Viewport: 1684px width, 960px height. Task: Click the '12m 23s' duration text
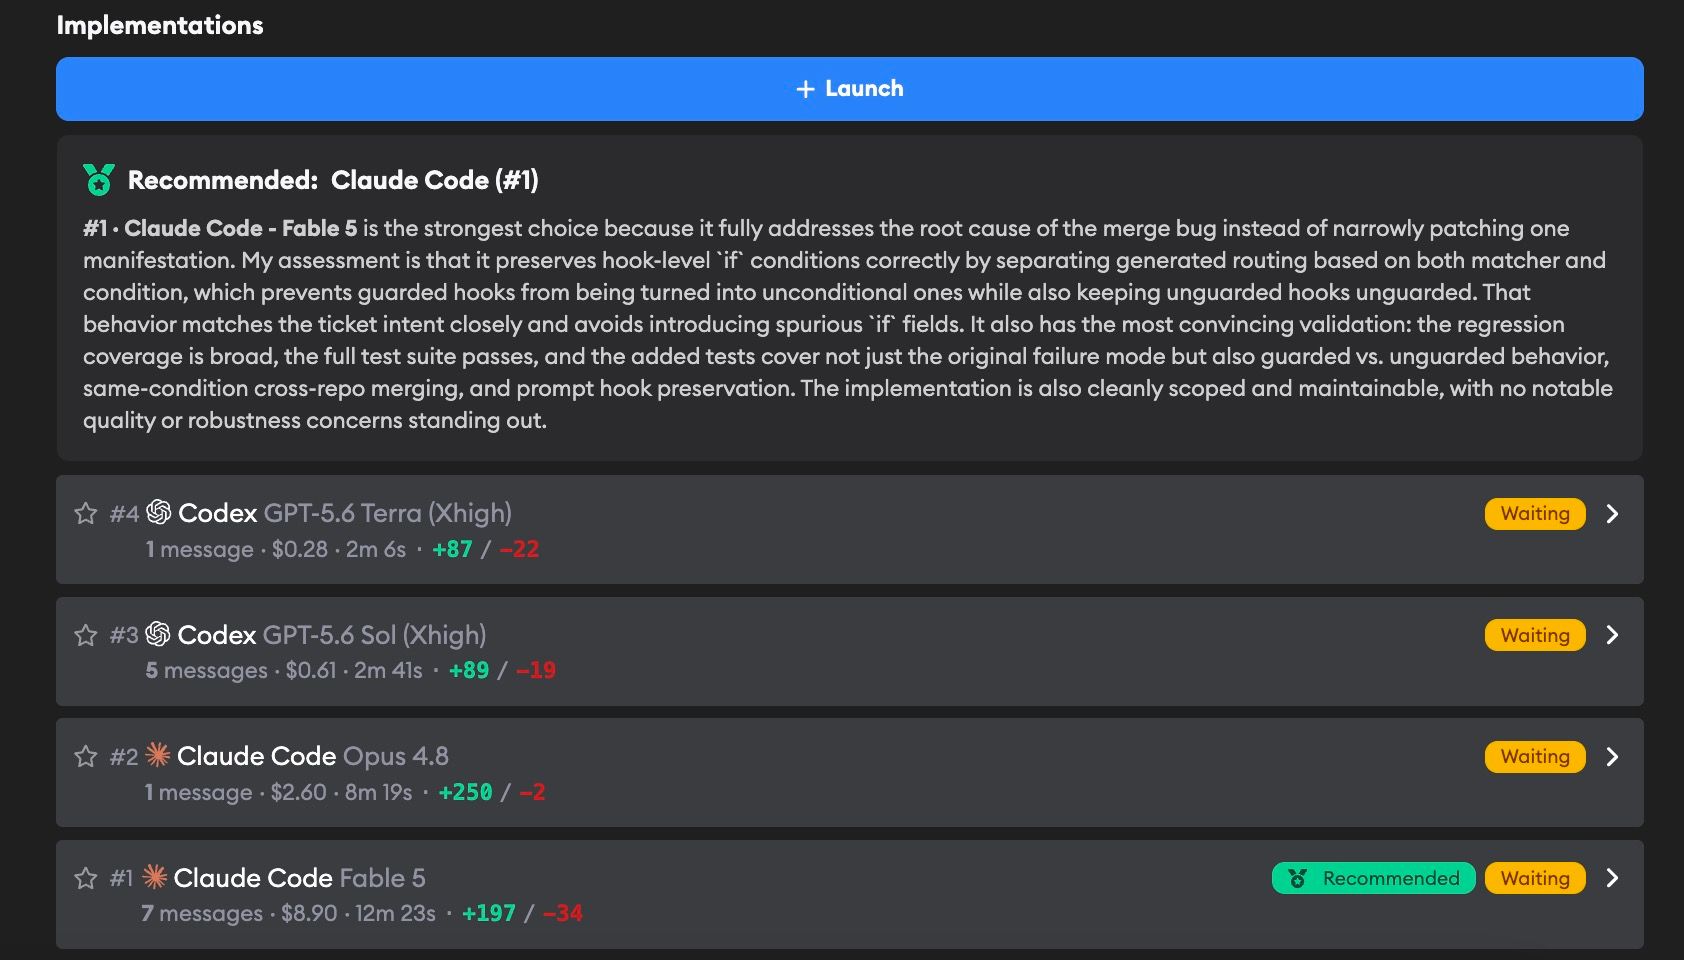(x=396, y=913)
